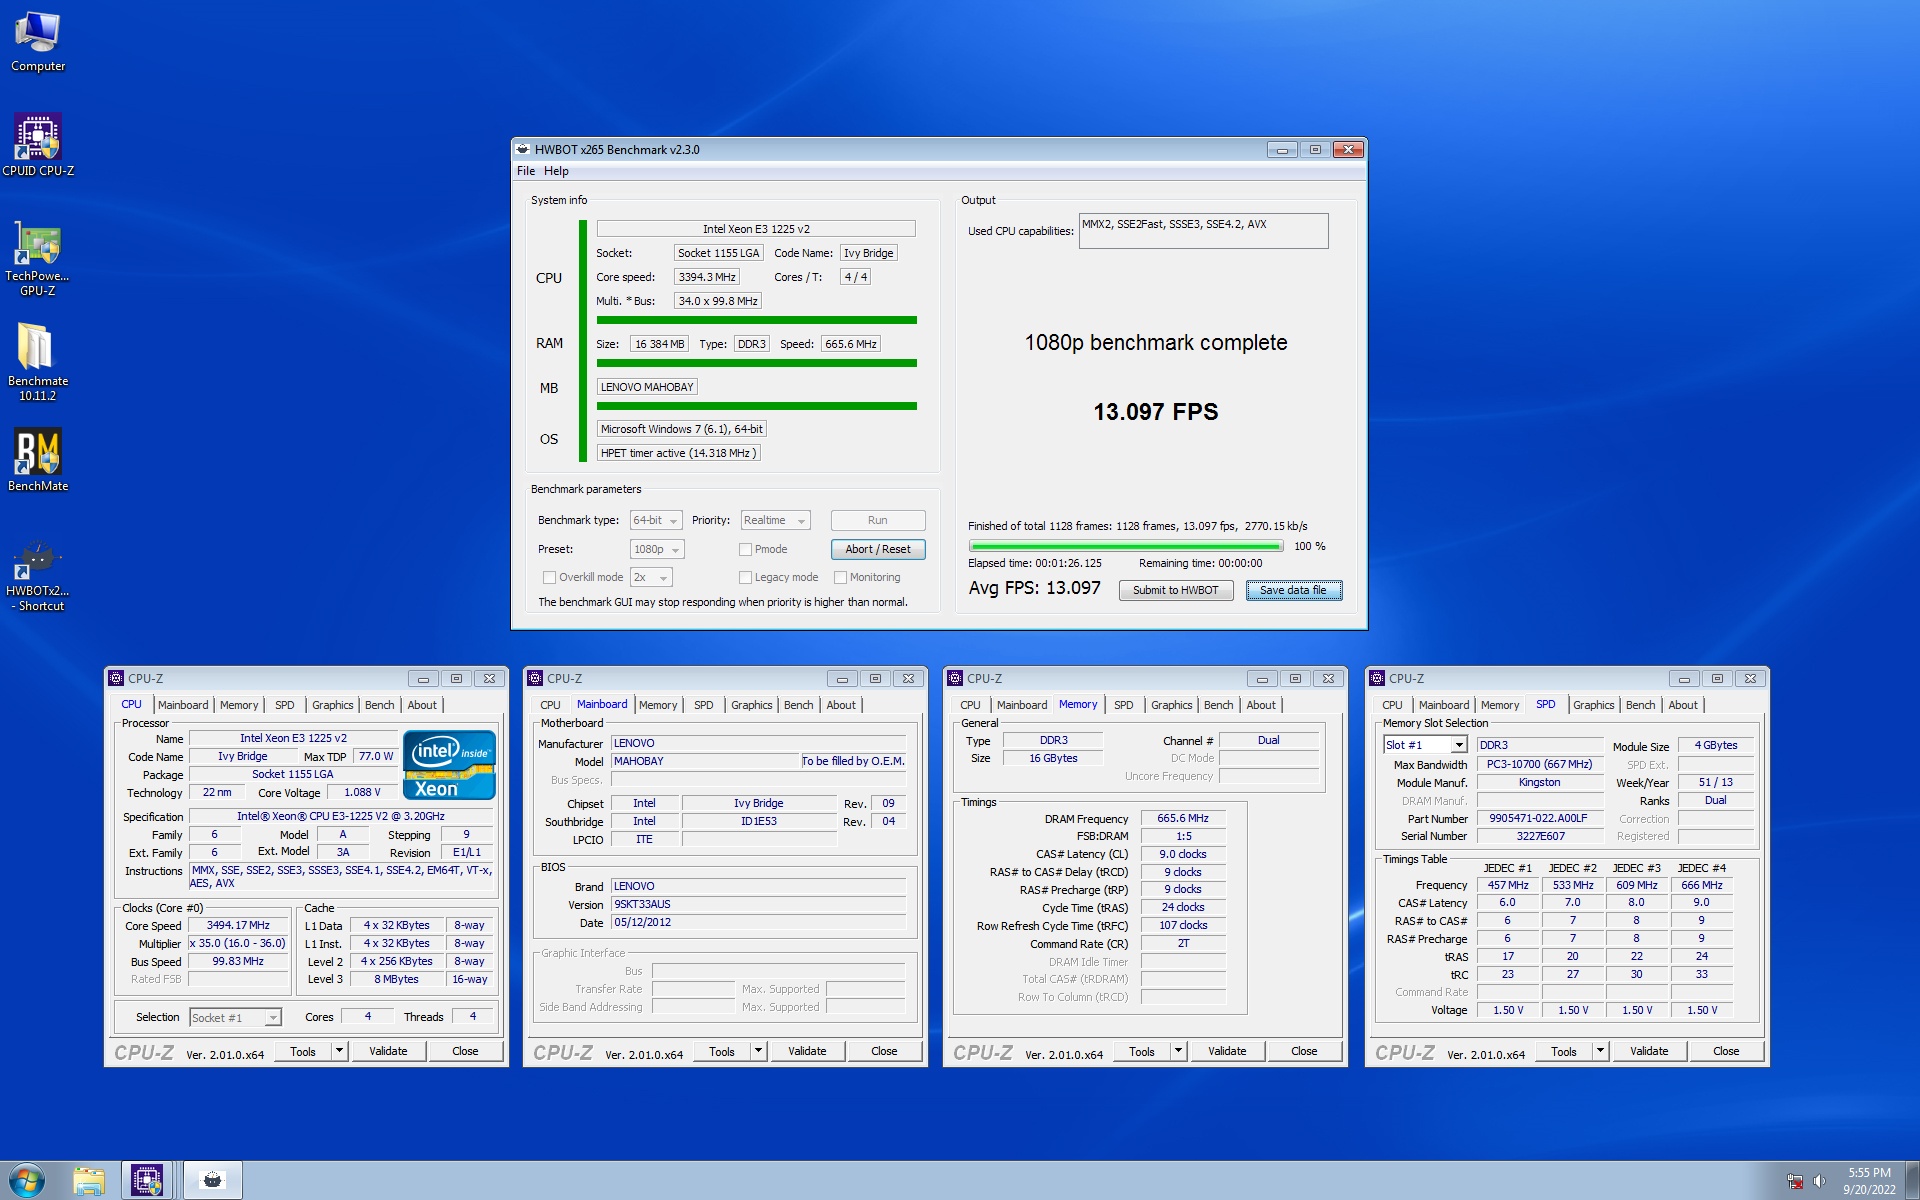Click the Windows Start orb
Image resolution: width=1920 pixels, height=1200 pixels.
(27, 1181)
